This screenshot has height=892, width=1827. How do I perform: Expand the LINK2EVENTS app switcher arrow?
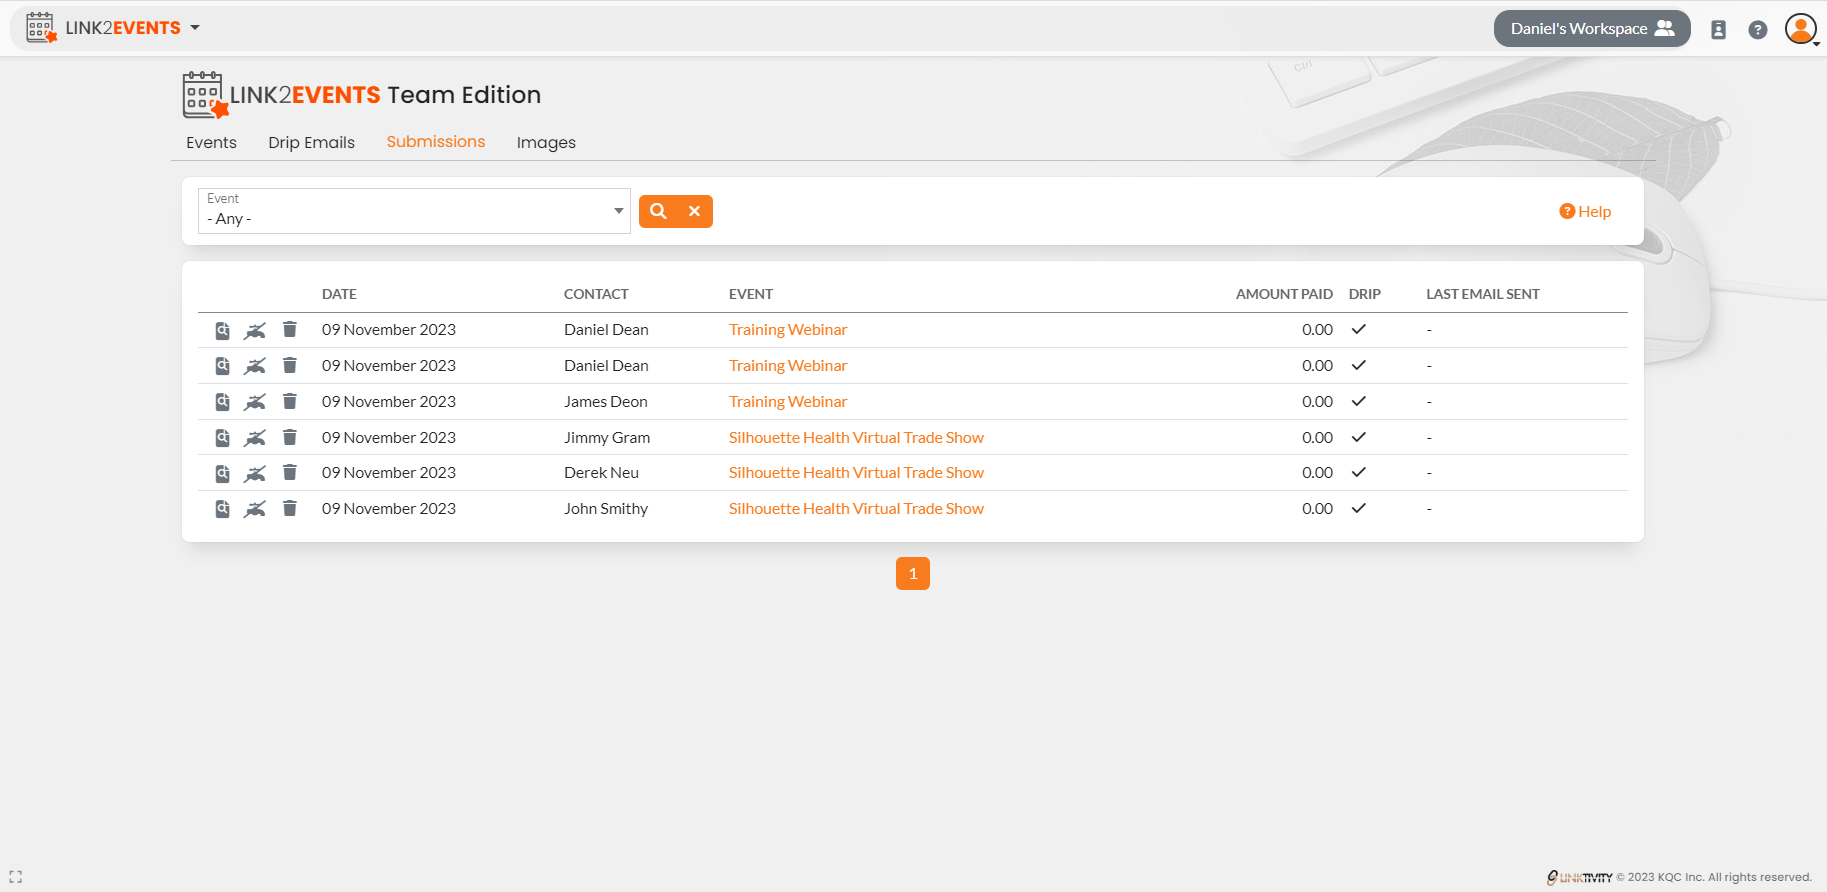(x=195, y=28)
